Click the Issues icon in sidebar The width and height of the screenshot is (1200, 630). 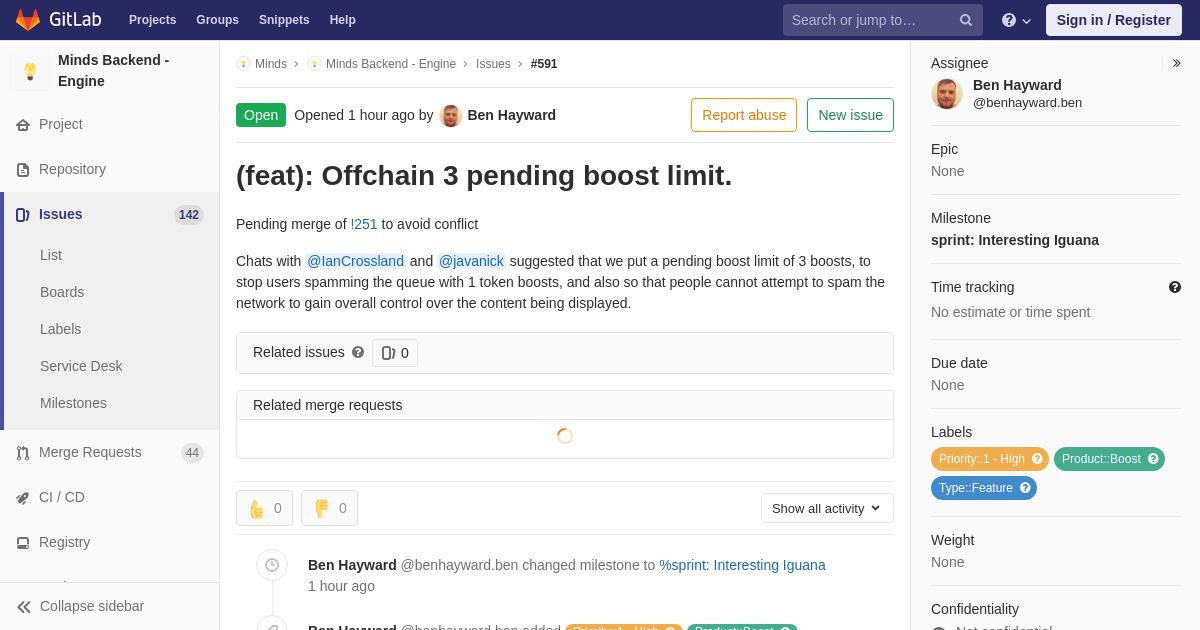tap(23, 215)
